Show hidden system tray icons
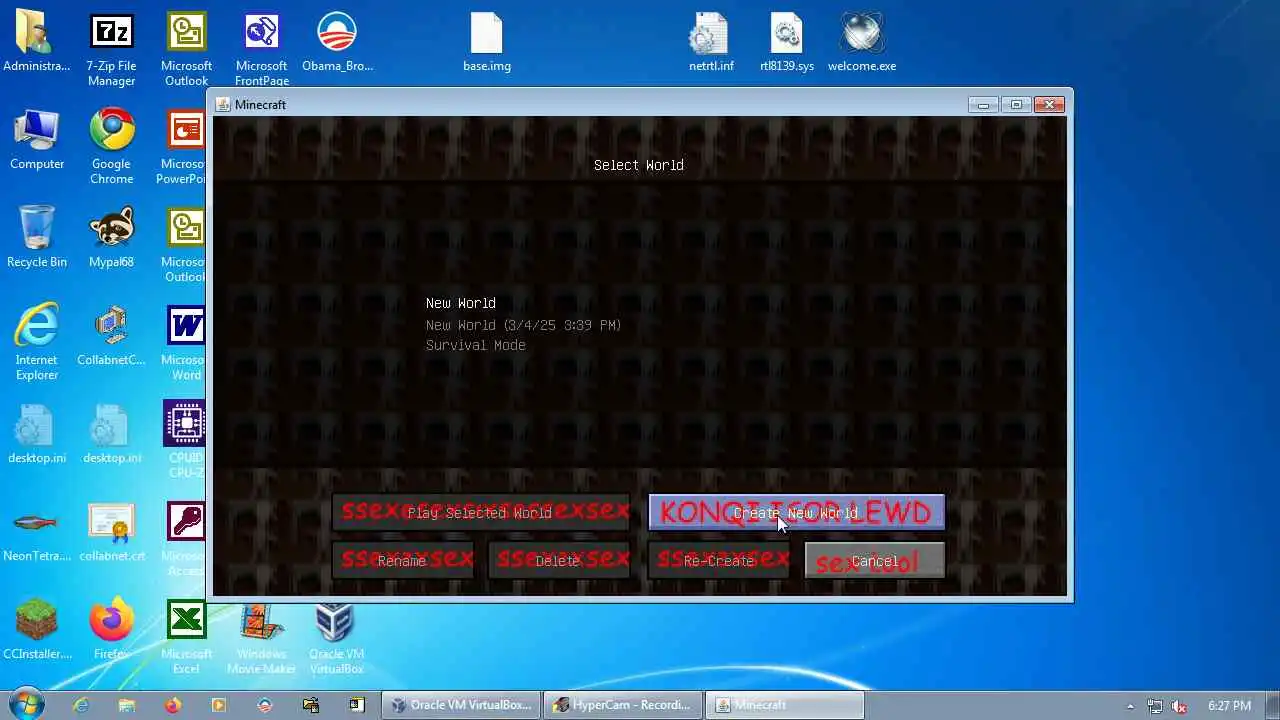1280x720 pixels. click(x=1131, y=705)
